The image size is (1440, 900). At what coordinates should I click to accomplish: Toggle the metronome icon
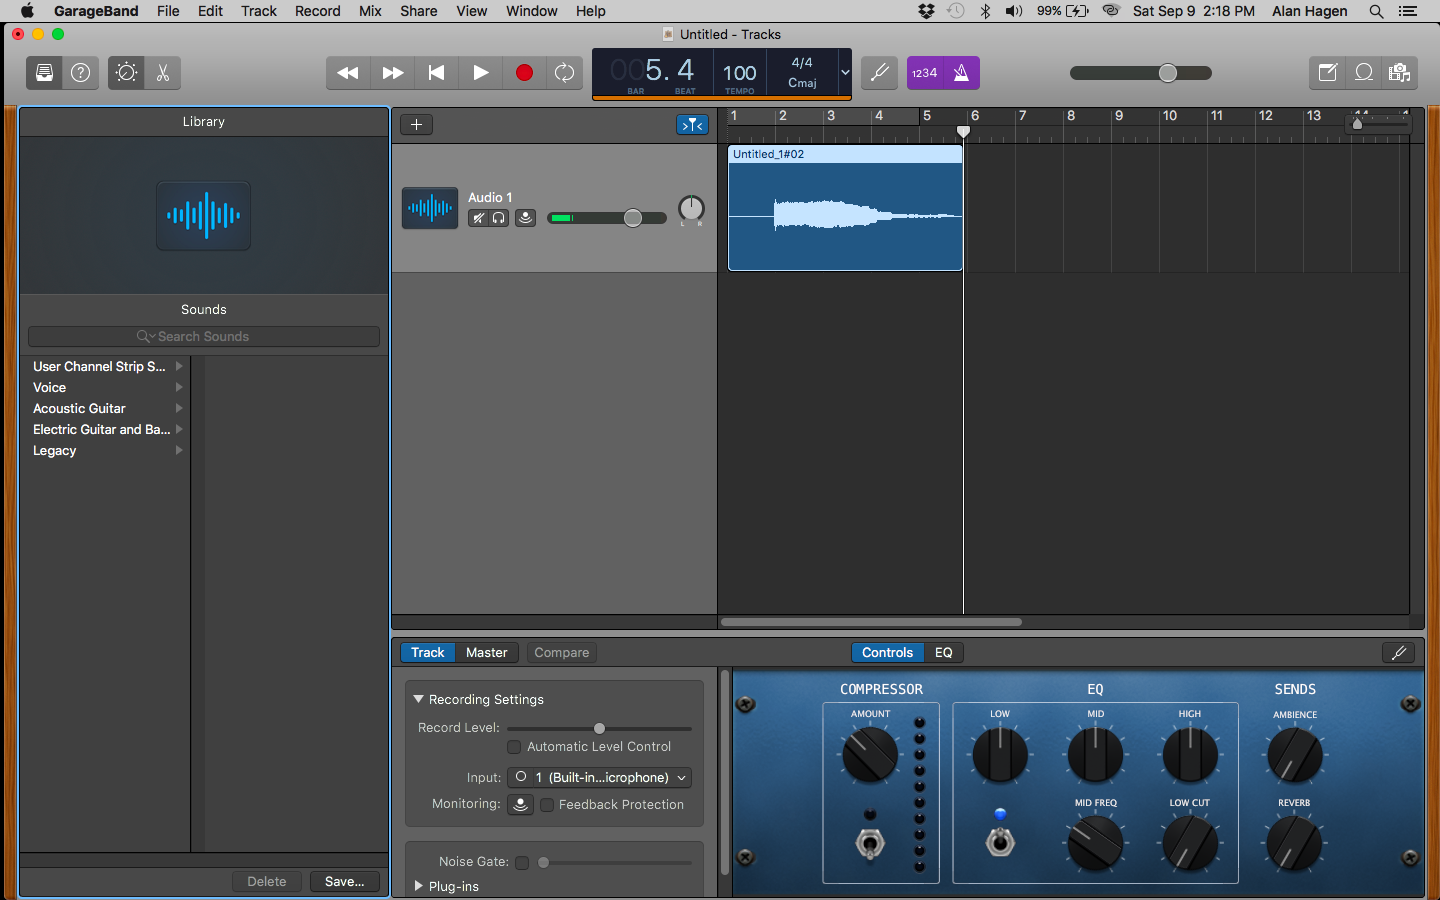point(961,73)
